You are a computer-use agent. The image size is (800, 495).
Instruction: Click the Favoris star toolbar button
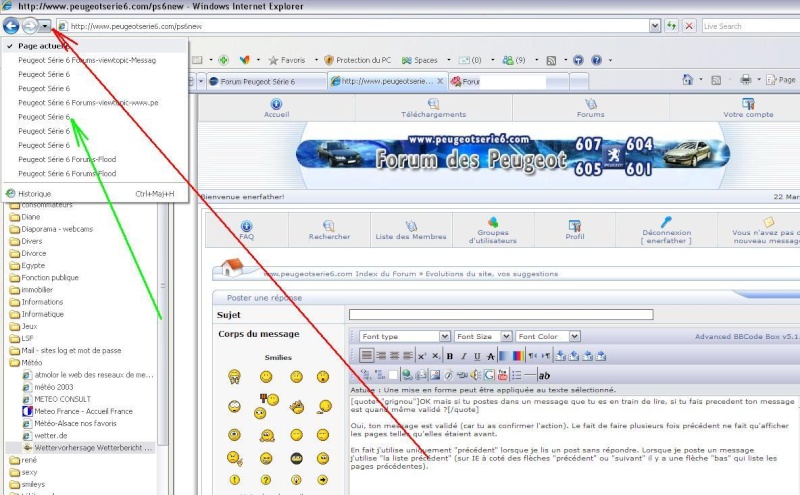[287, 60]
